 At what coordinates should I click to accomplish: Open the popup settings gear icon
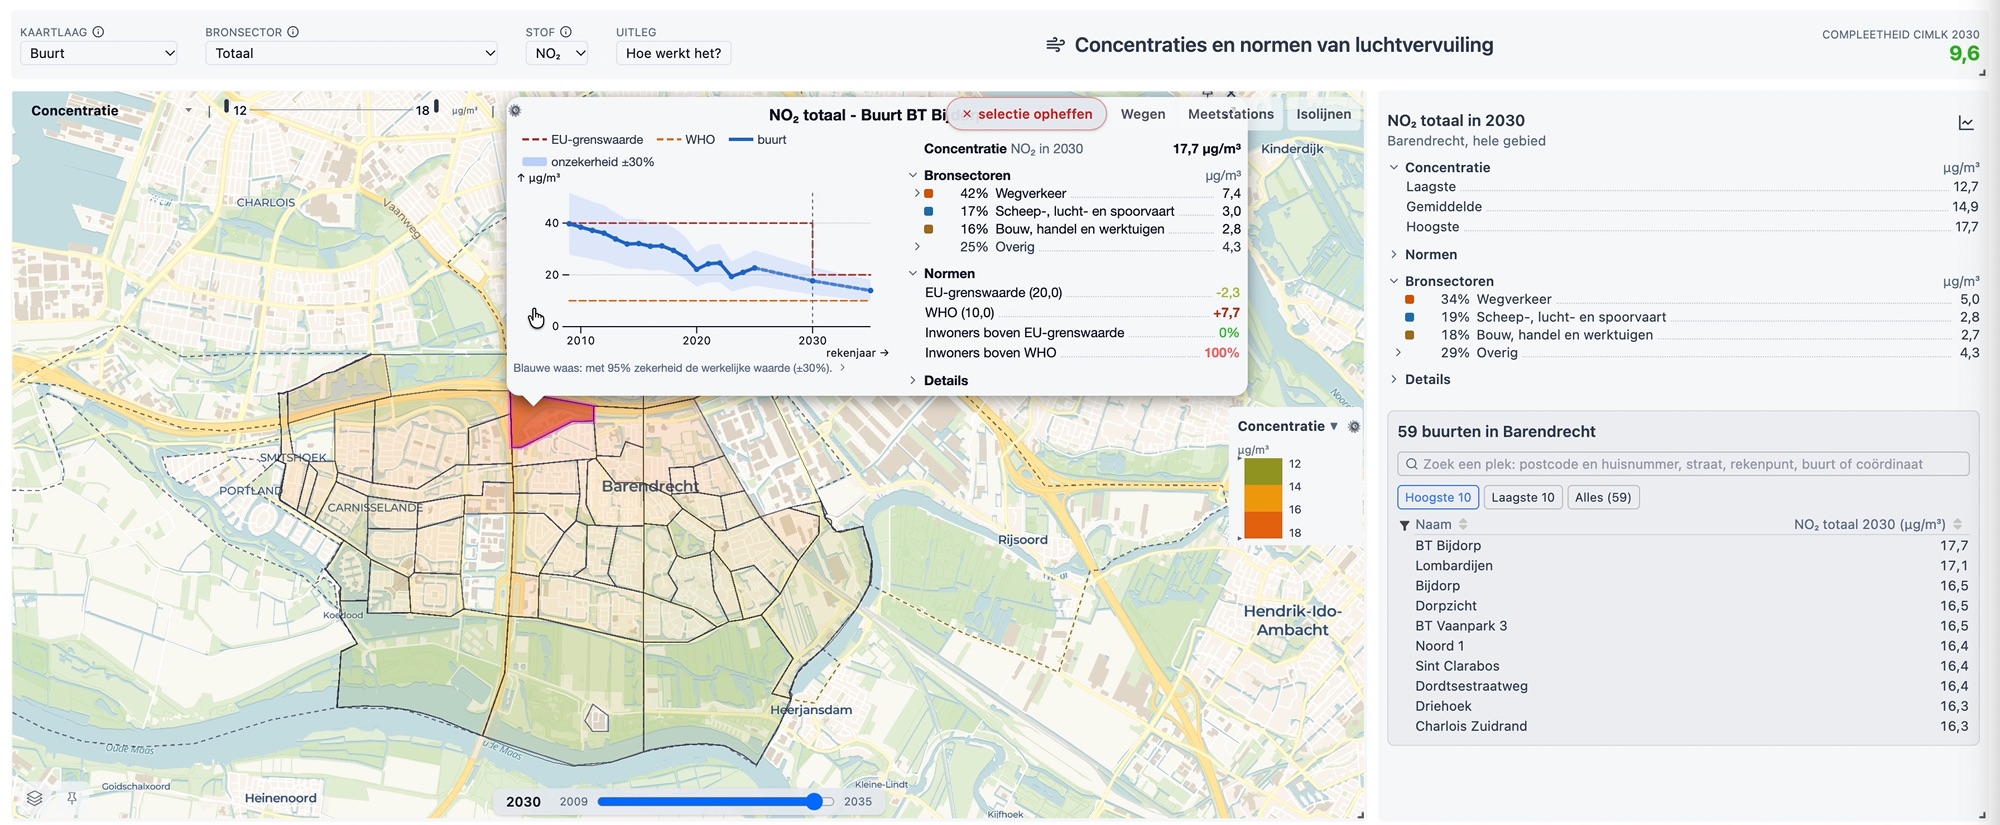515,111
